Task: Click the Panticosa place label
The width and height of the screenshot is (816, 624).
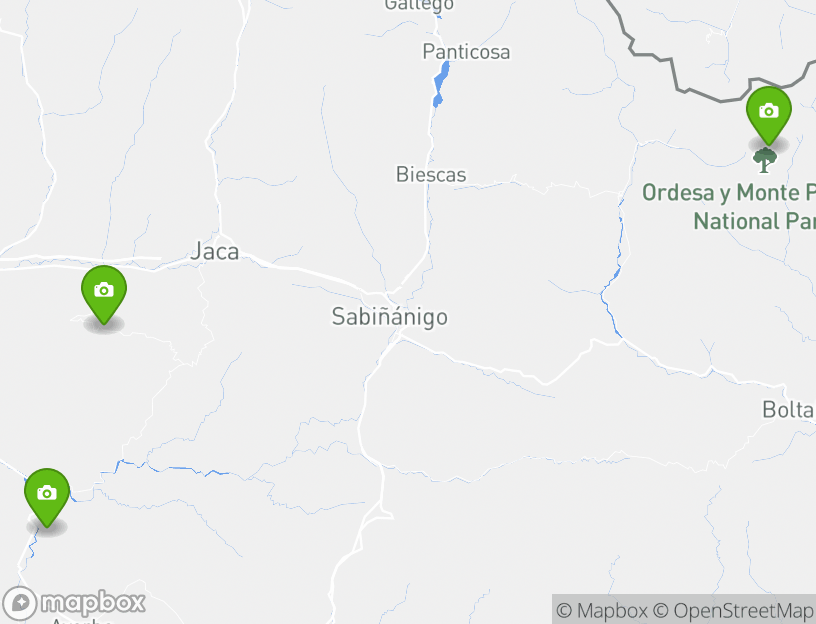Action: [x=466, y=52]
